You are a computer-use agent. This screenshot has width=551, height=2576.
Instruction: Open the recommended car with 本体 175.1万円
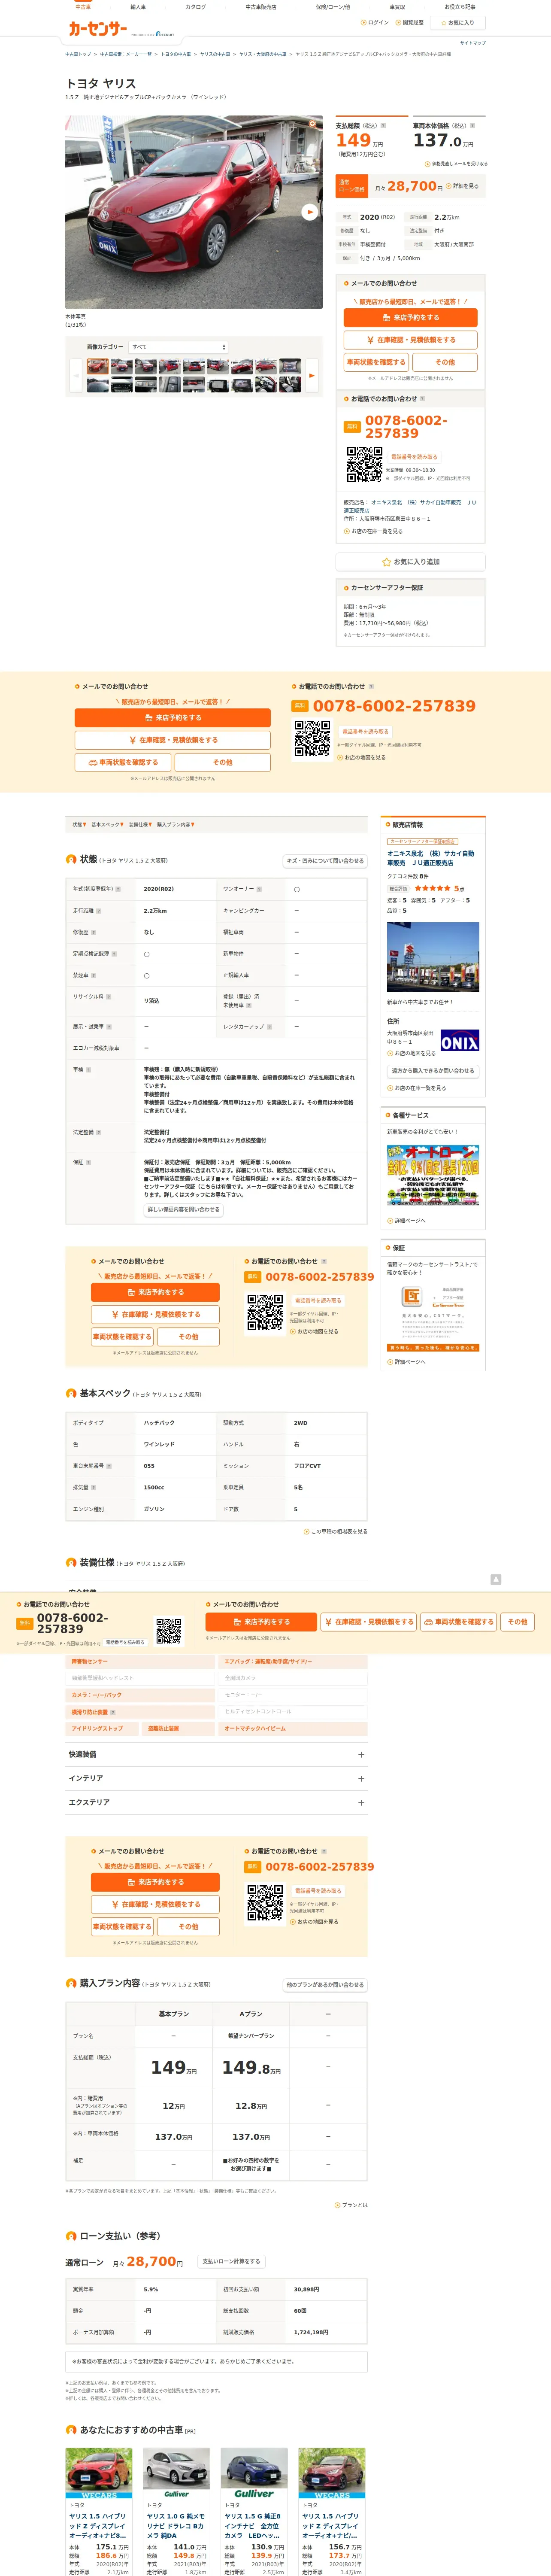click(x=99, y=2511)
